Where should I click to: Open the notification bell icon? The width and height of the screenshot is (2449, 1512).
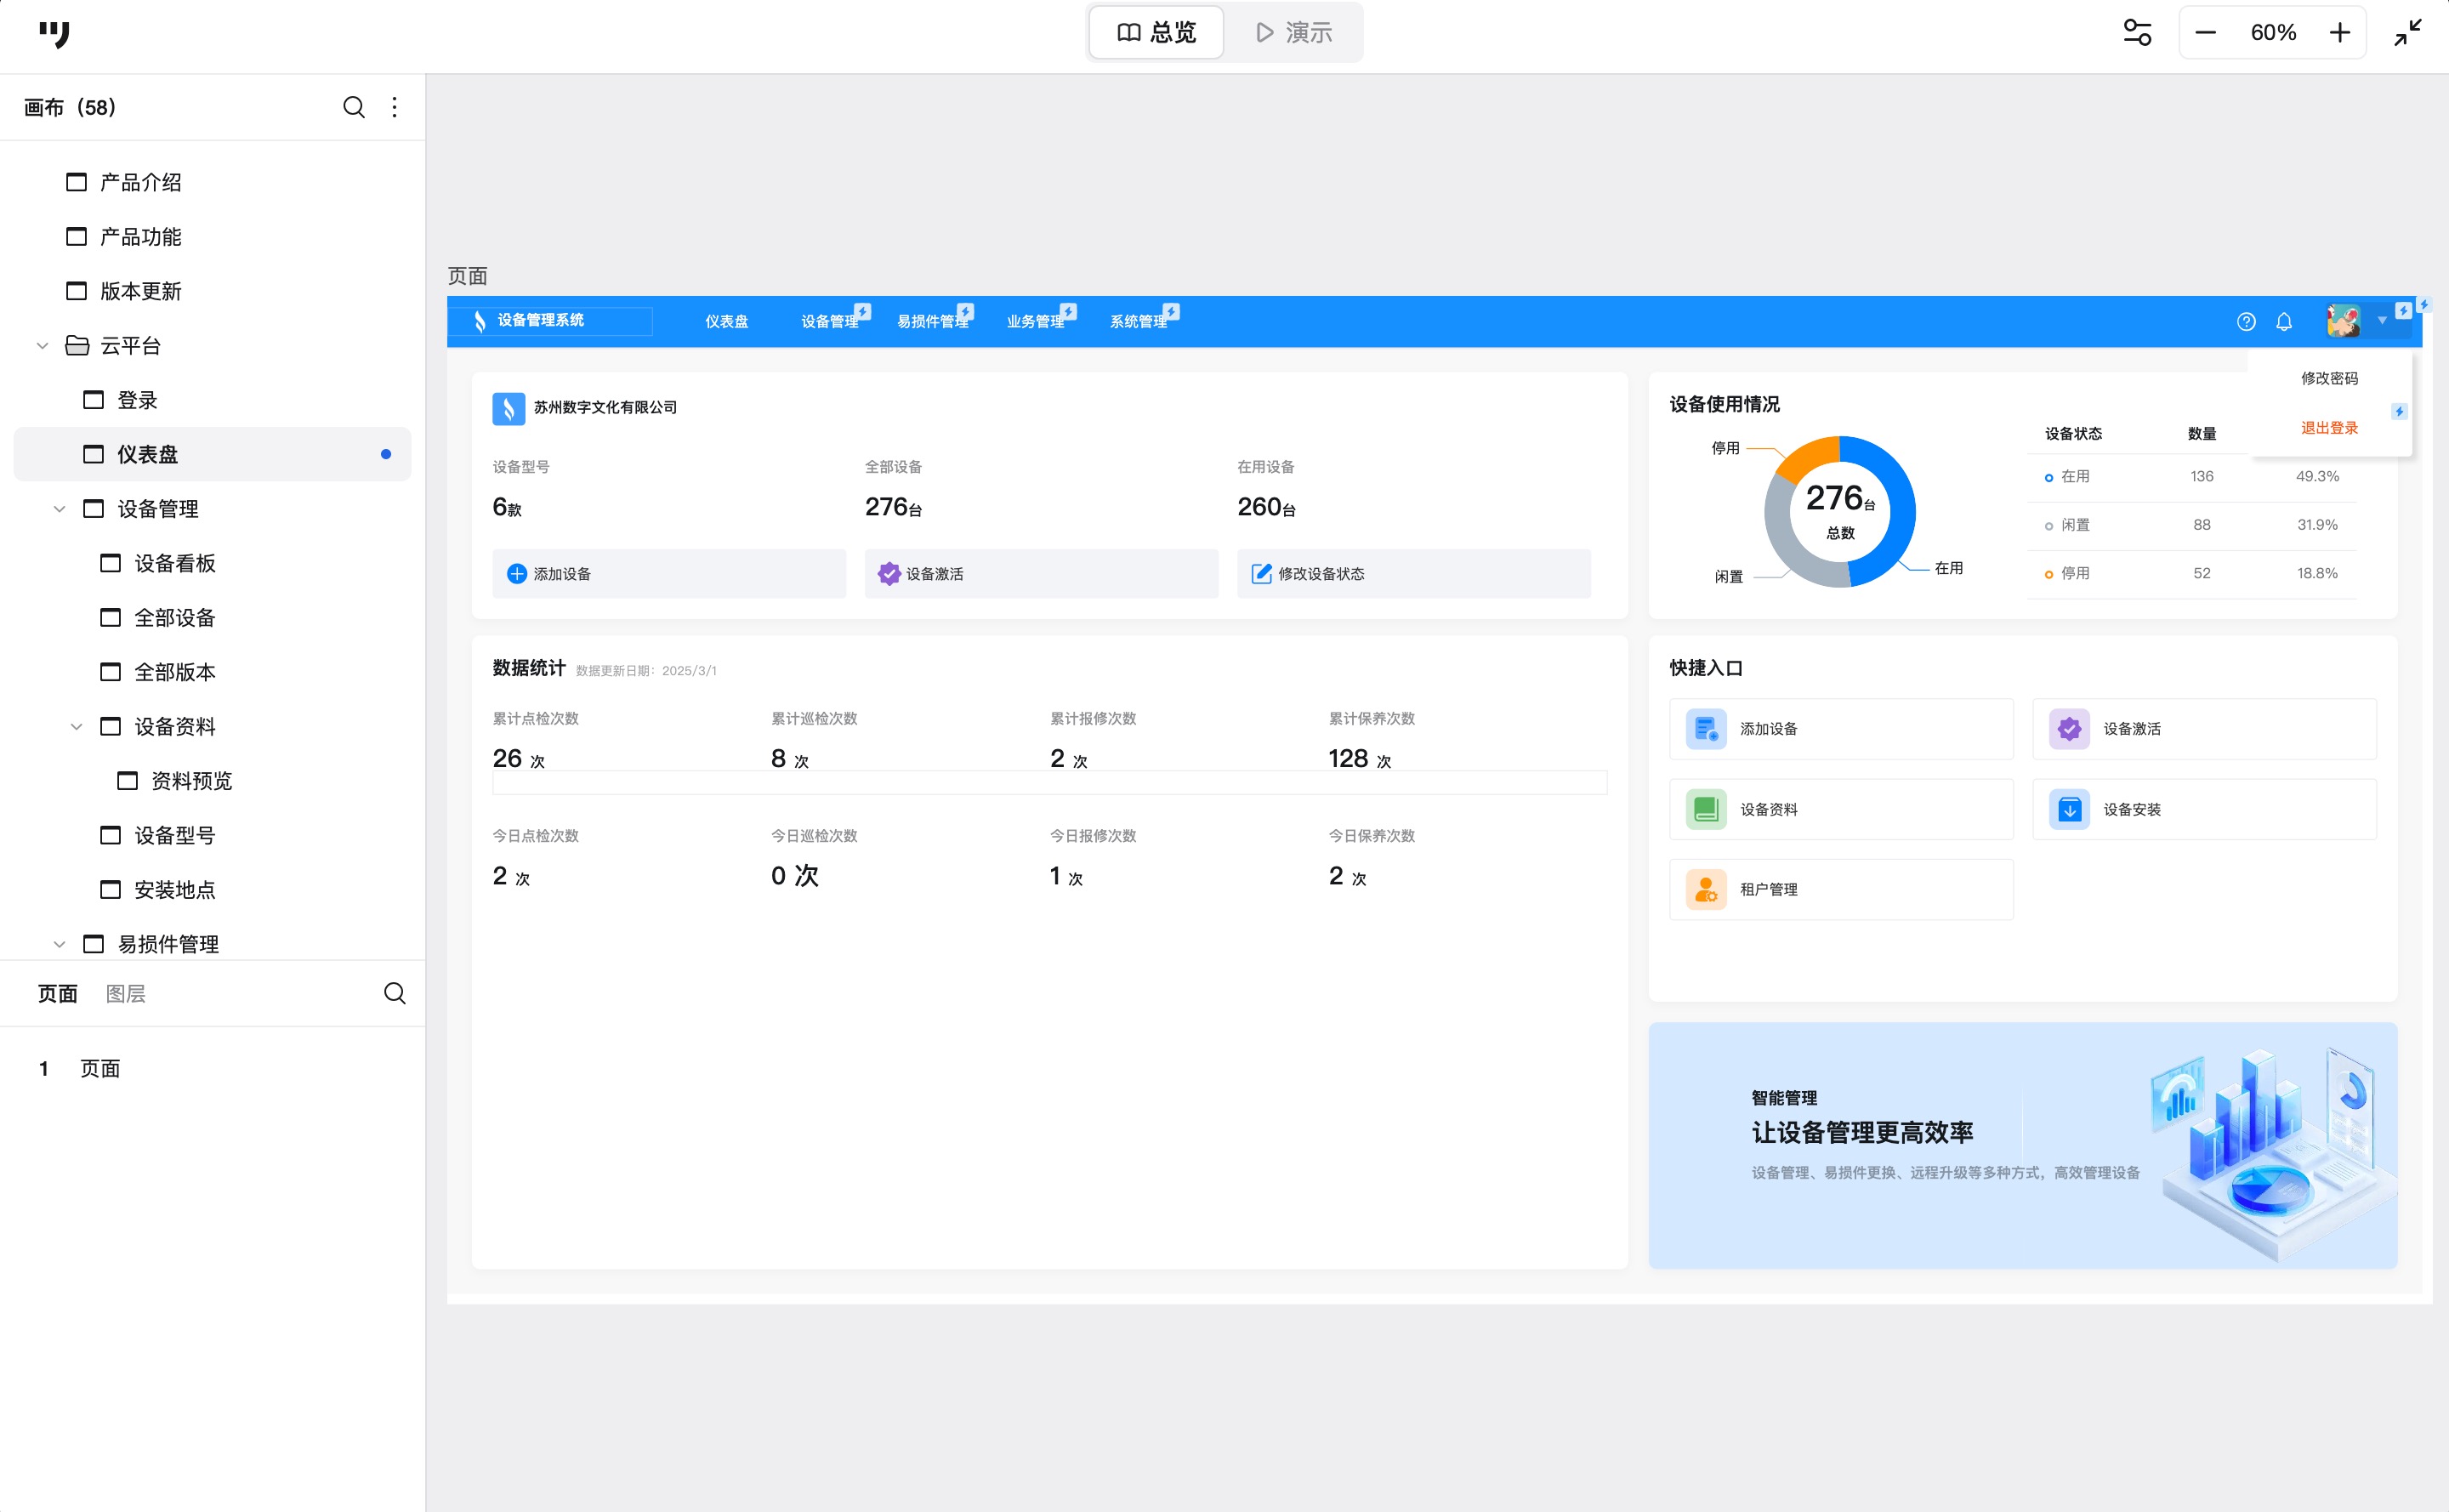coord(2284,322)
